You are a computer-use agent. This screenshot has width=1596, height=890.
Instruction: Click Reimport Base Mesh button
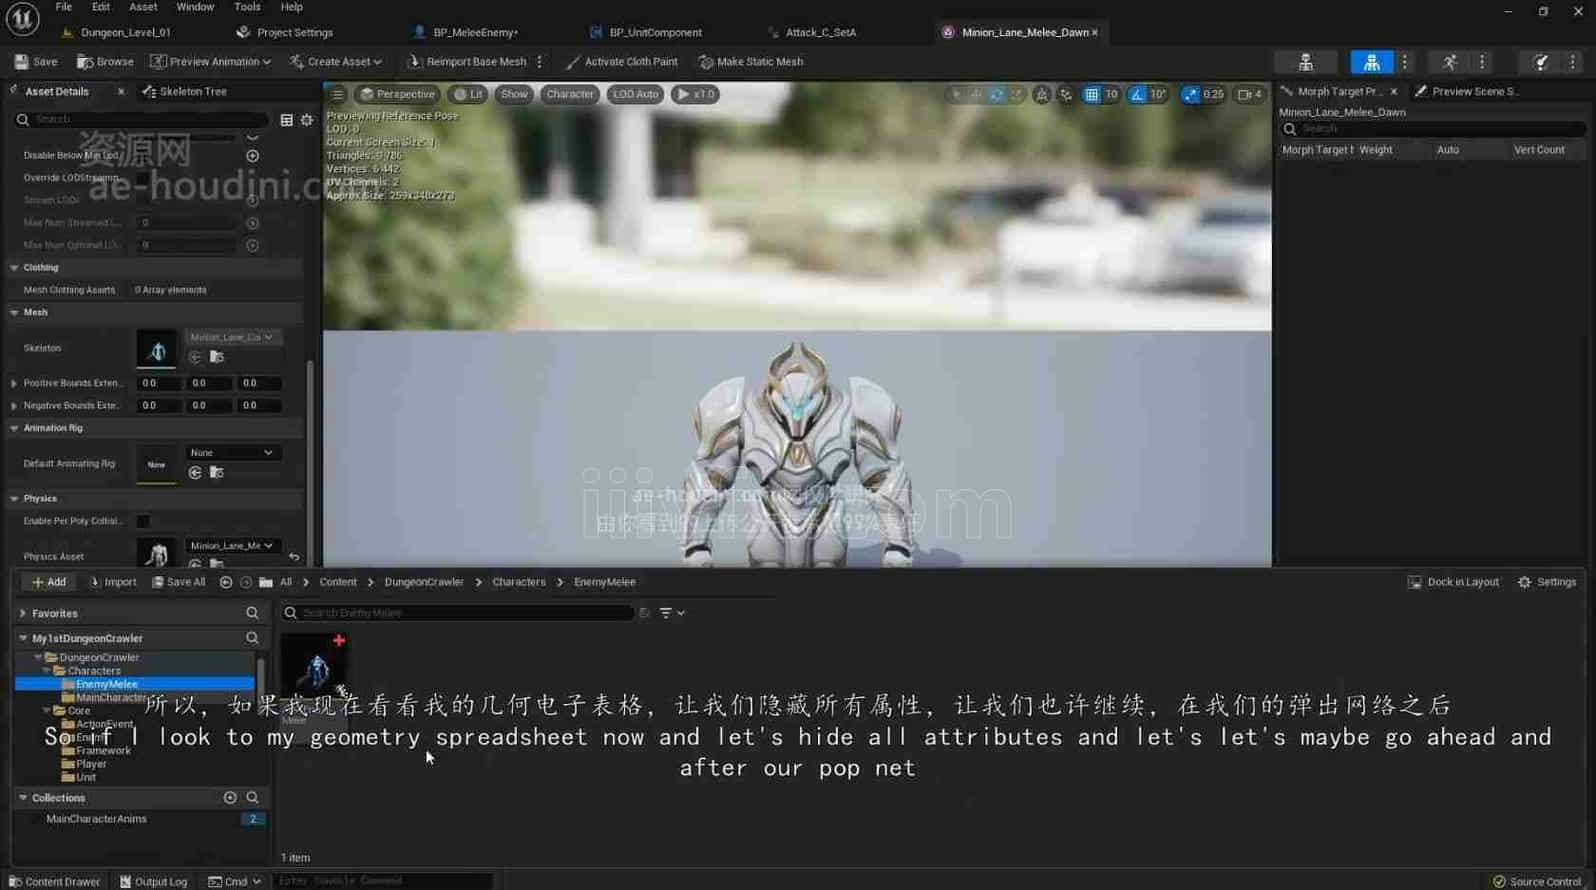467,62
